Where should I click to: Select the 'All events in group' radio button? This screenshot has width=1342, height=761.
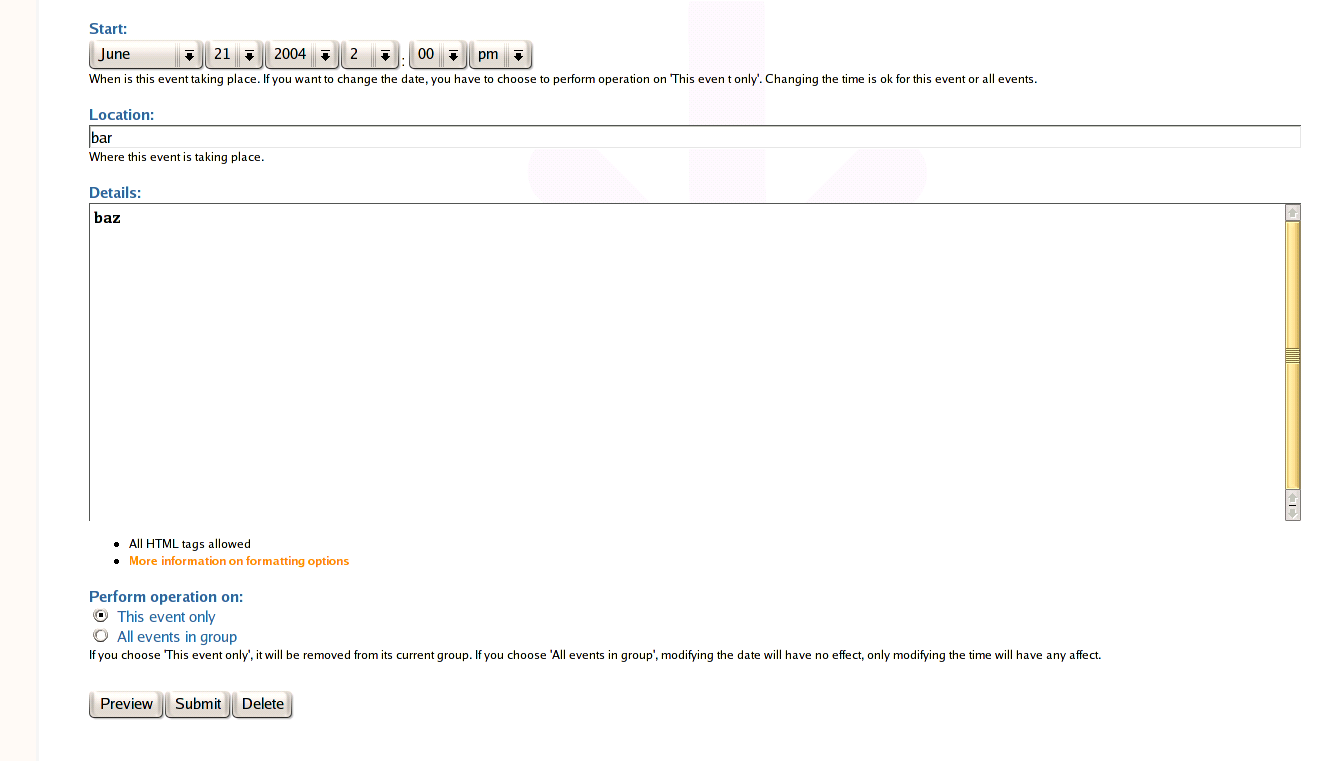100,635
